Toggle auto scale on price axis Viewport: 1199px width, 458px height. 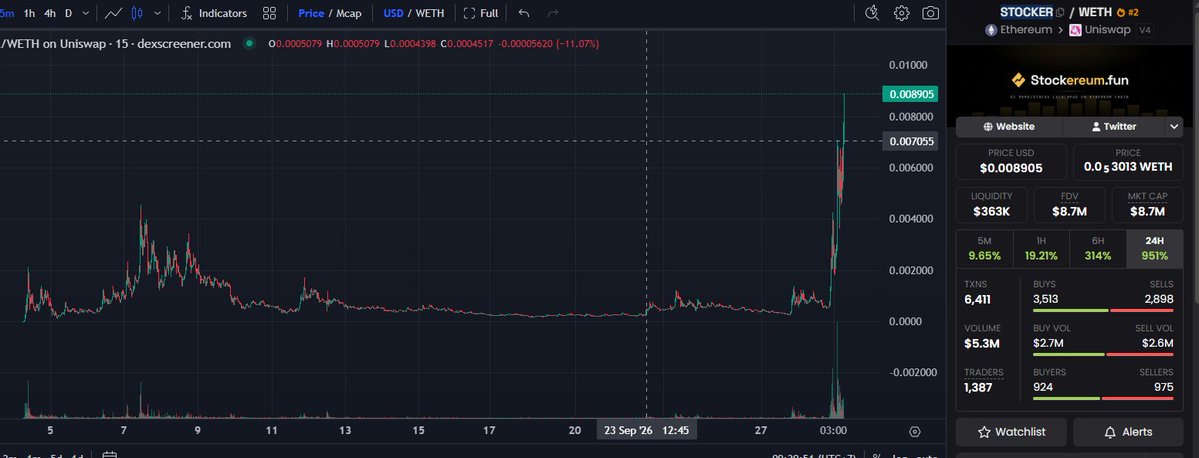[x=926, y=456]
